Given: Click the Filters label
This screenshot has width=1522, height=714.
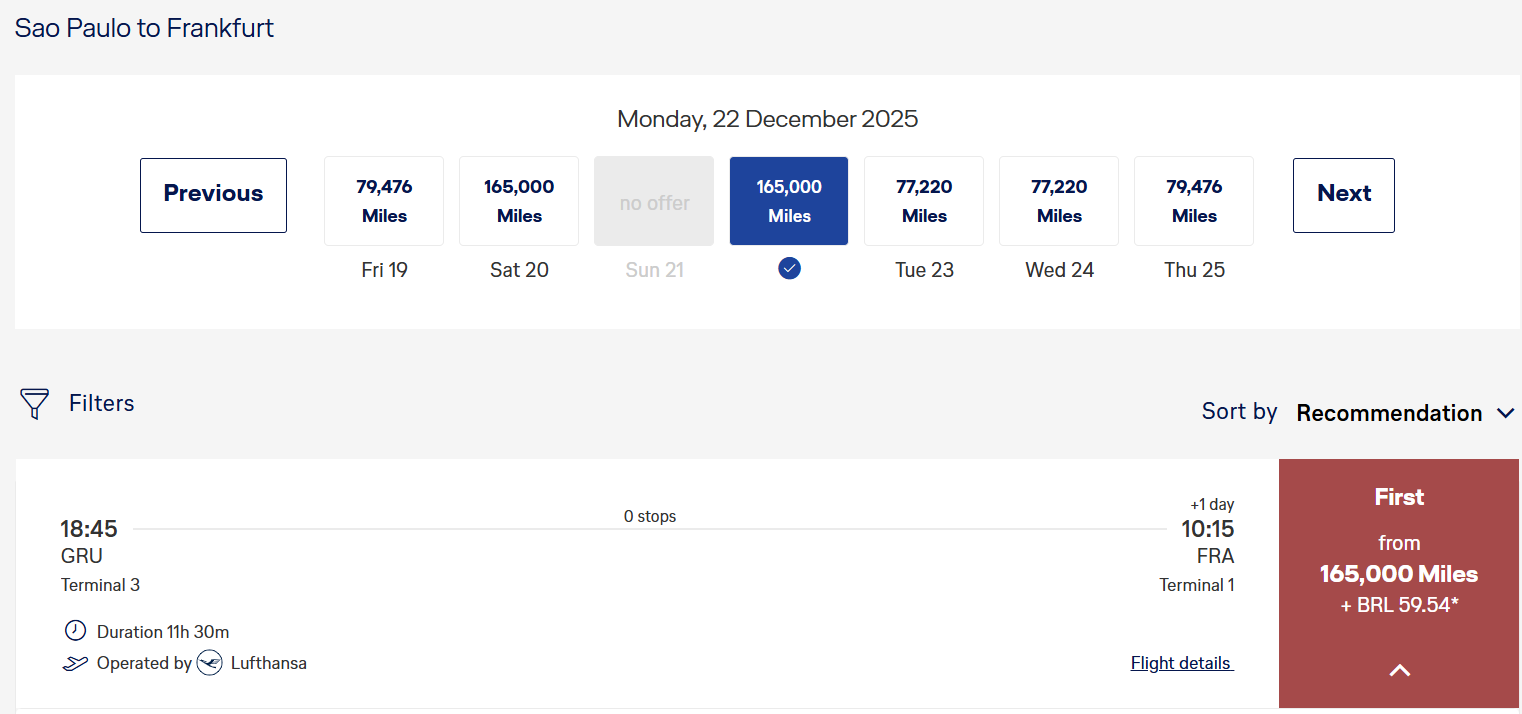Looking at the screenshot, I should [x=101, y=403].
